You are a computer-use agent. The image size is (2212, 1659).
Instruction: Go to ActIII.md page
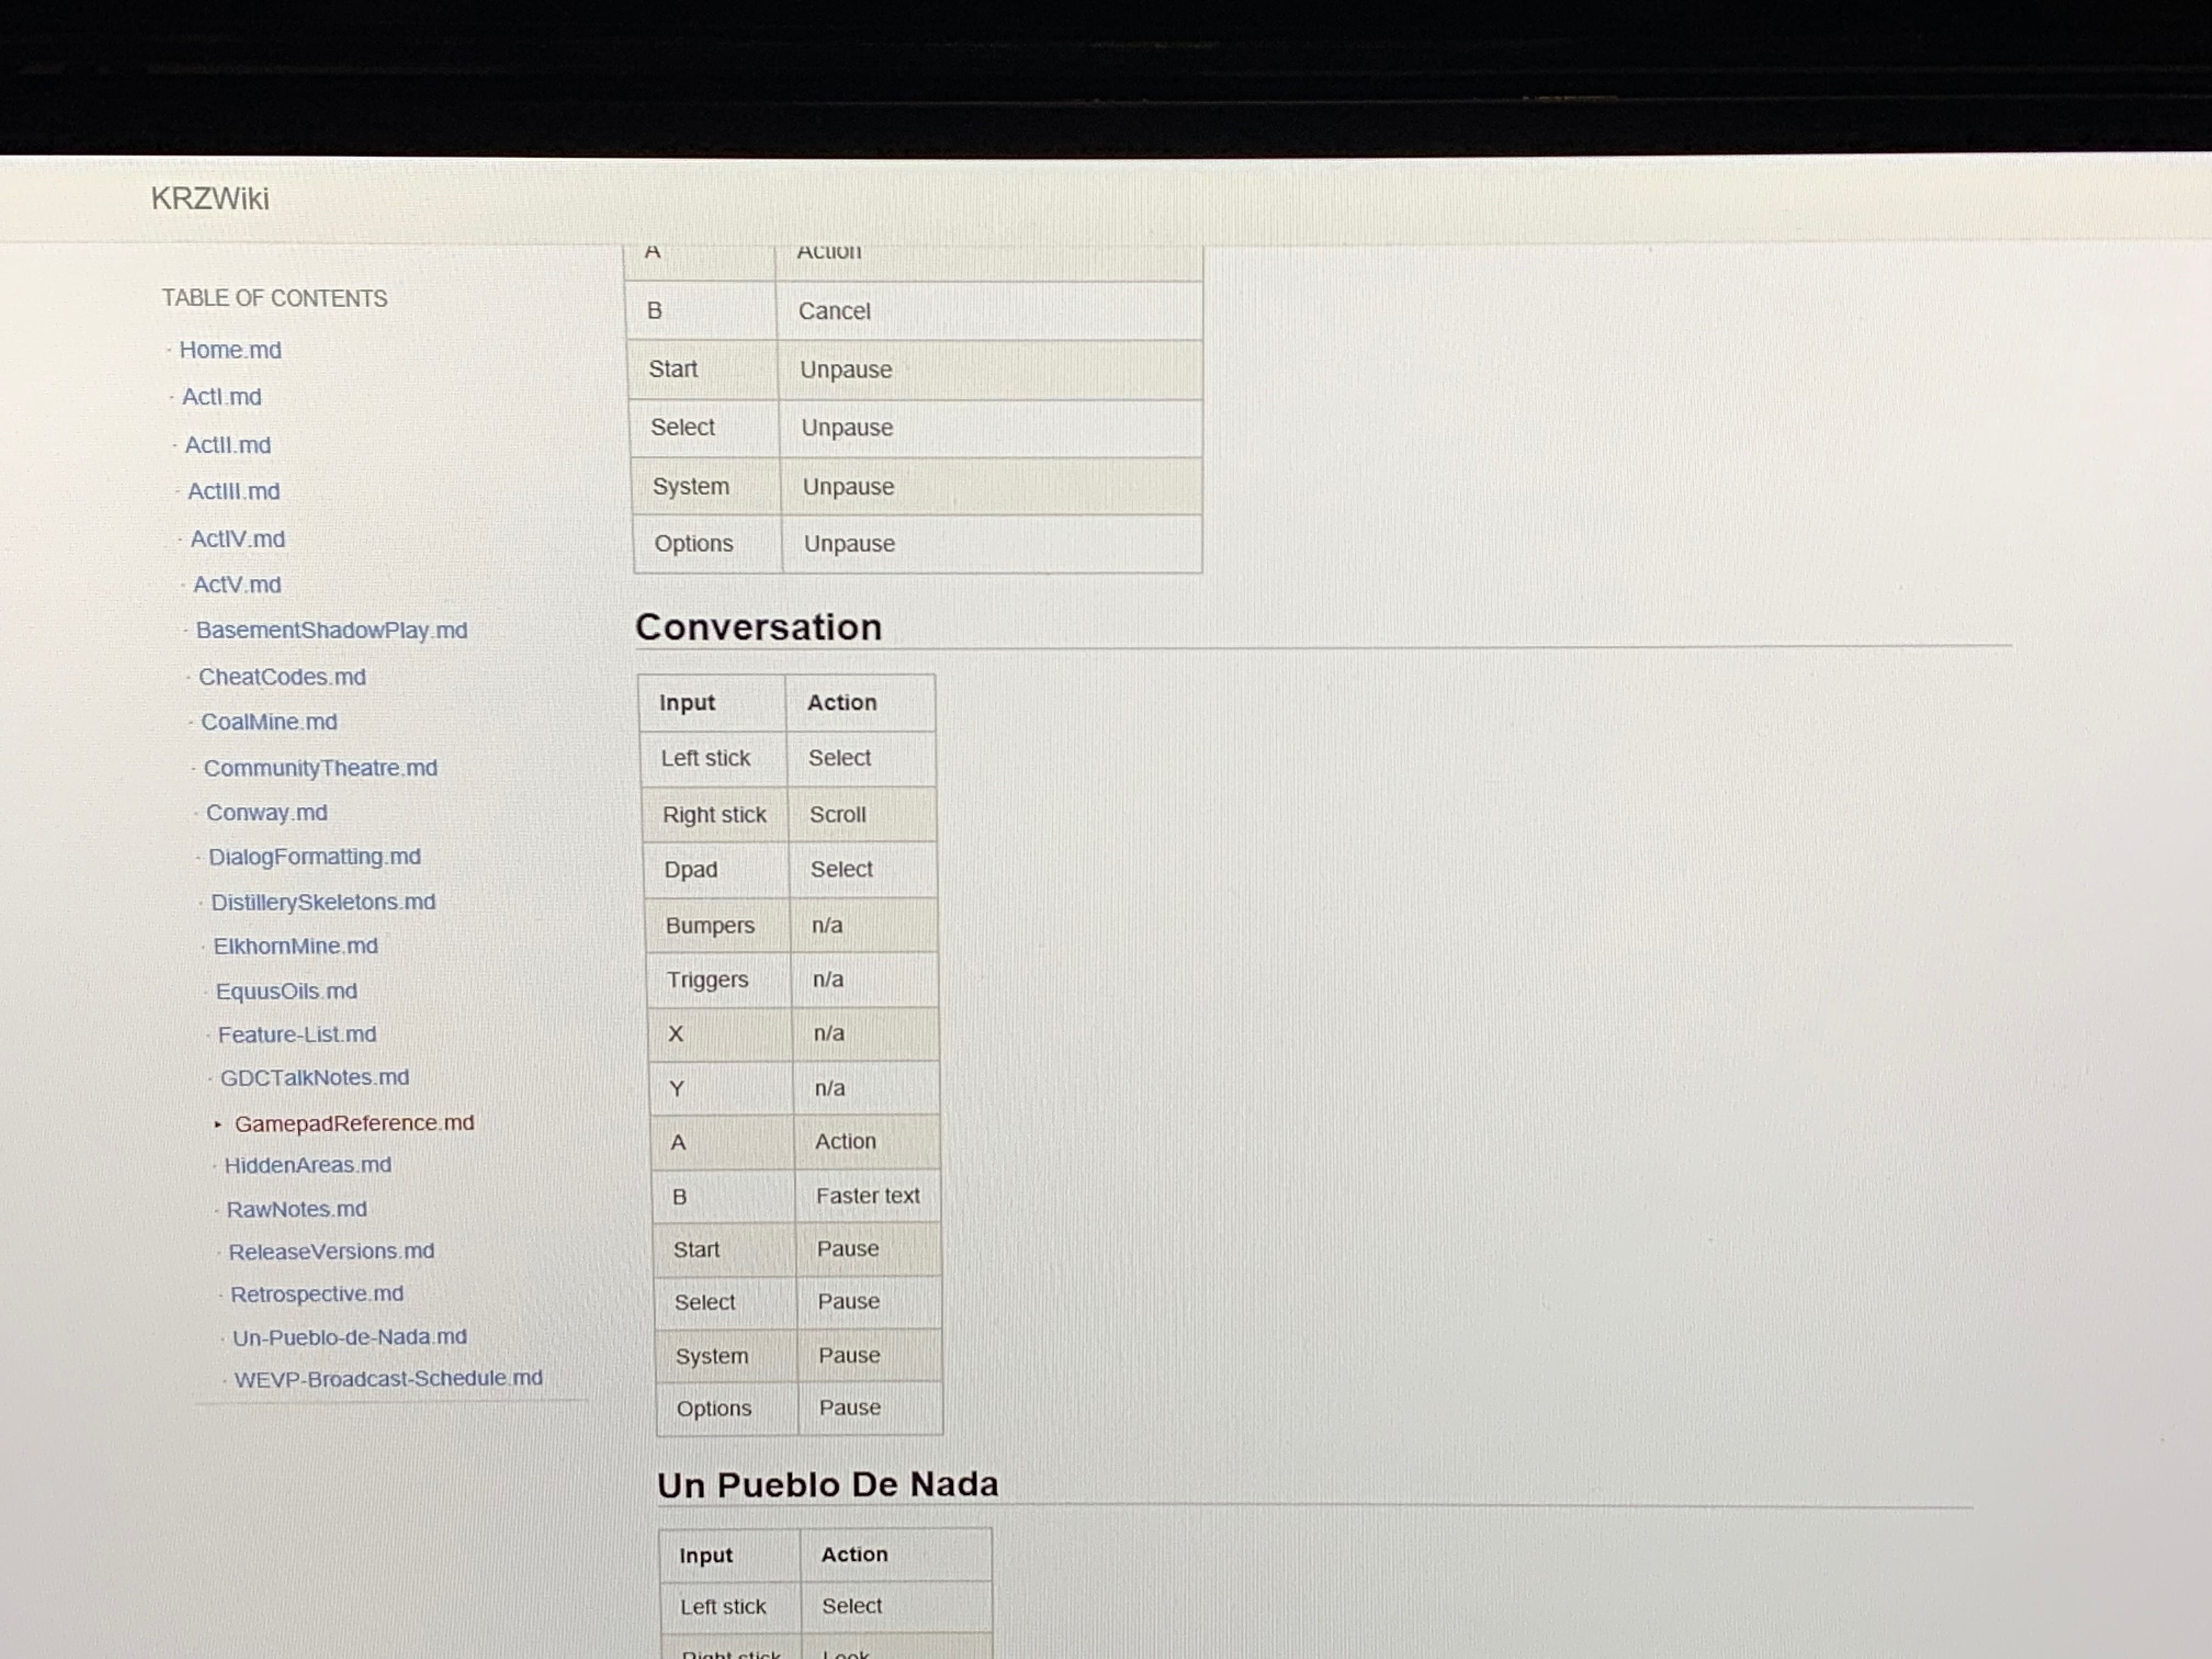[x=234, y=491]
